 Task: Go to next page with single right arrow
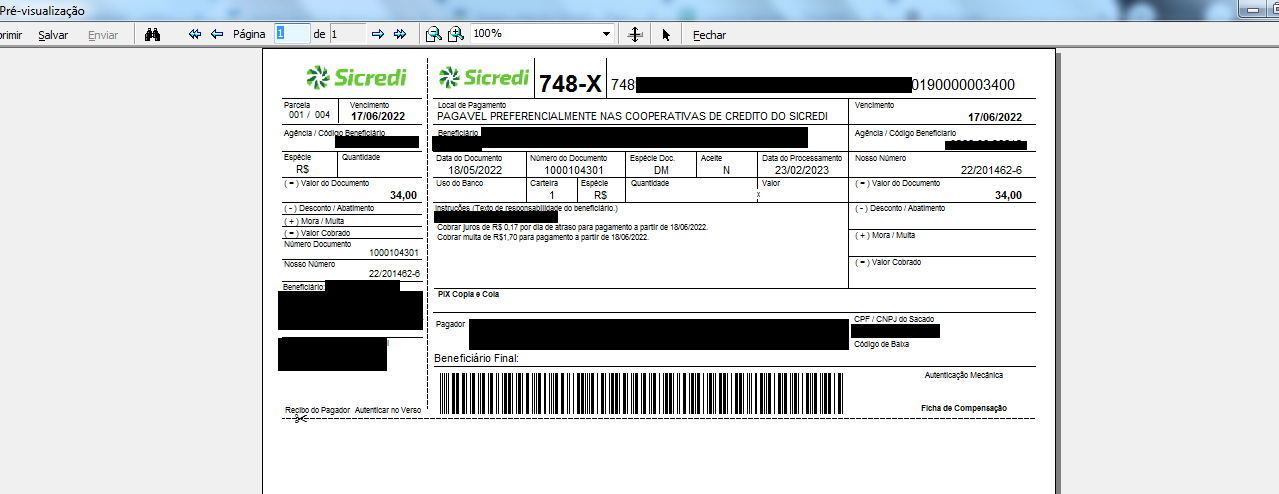pyautogui.click(x=378, y=34)
